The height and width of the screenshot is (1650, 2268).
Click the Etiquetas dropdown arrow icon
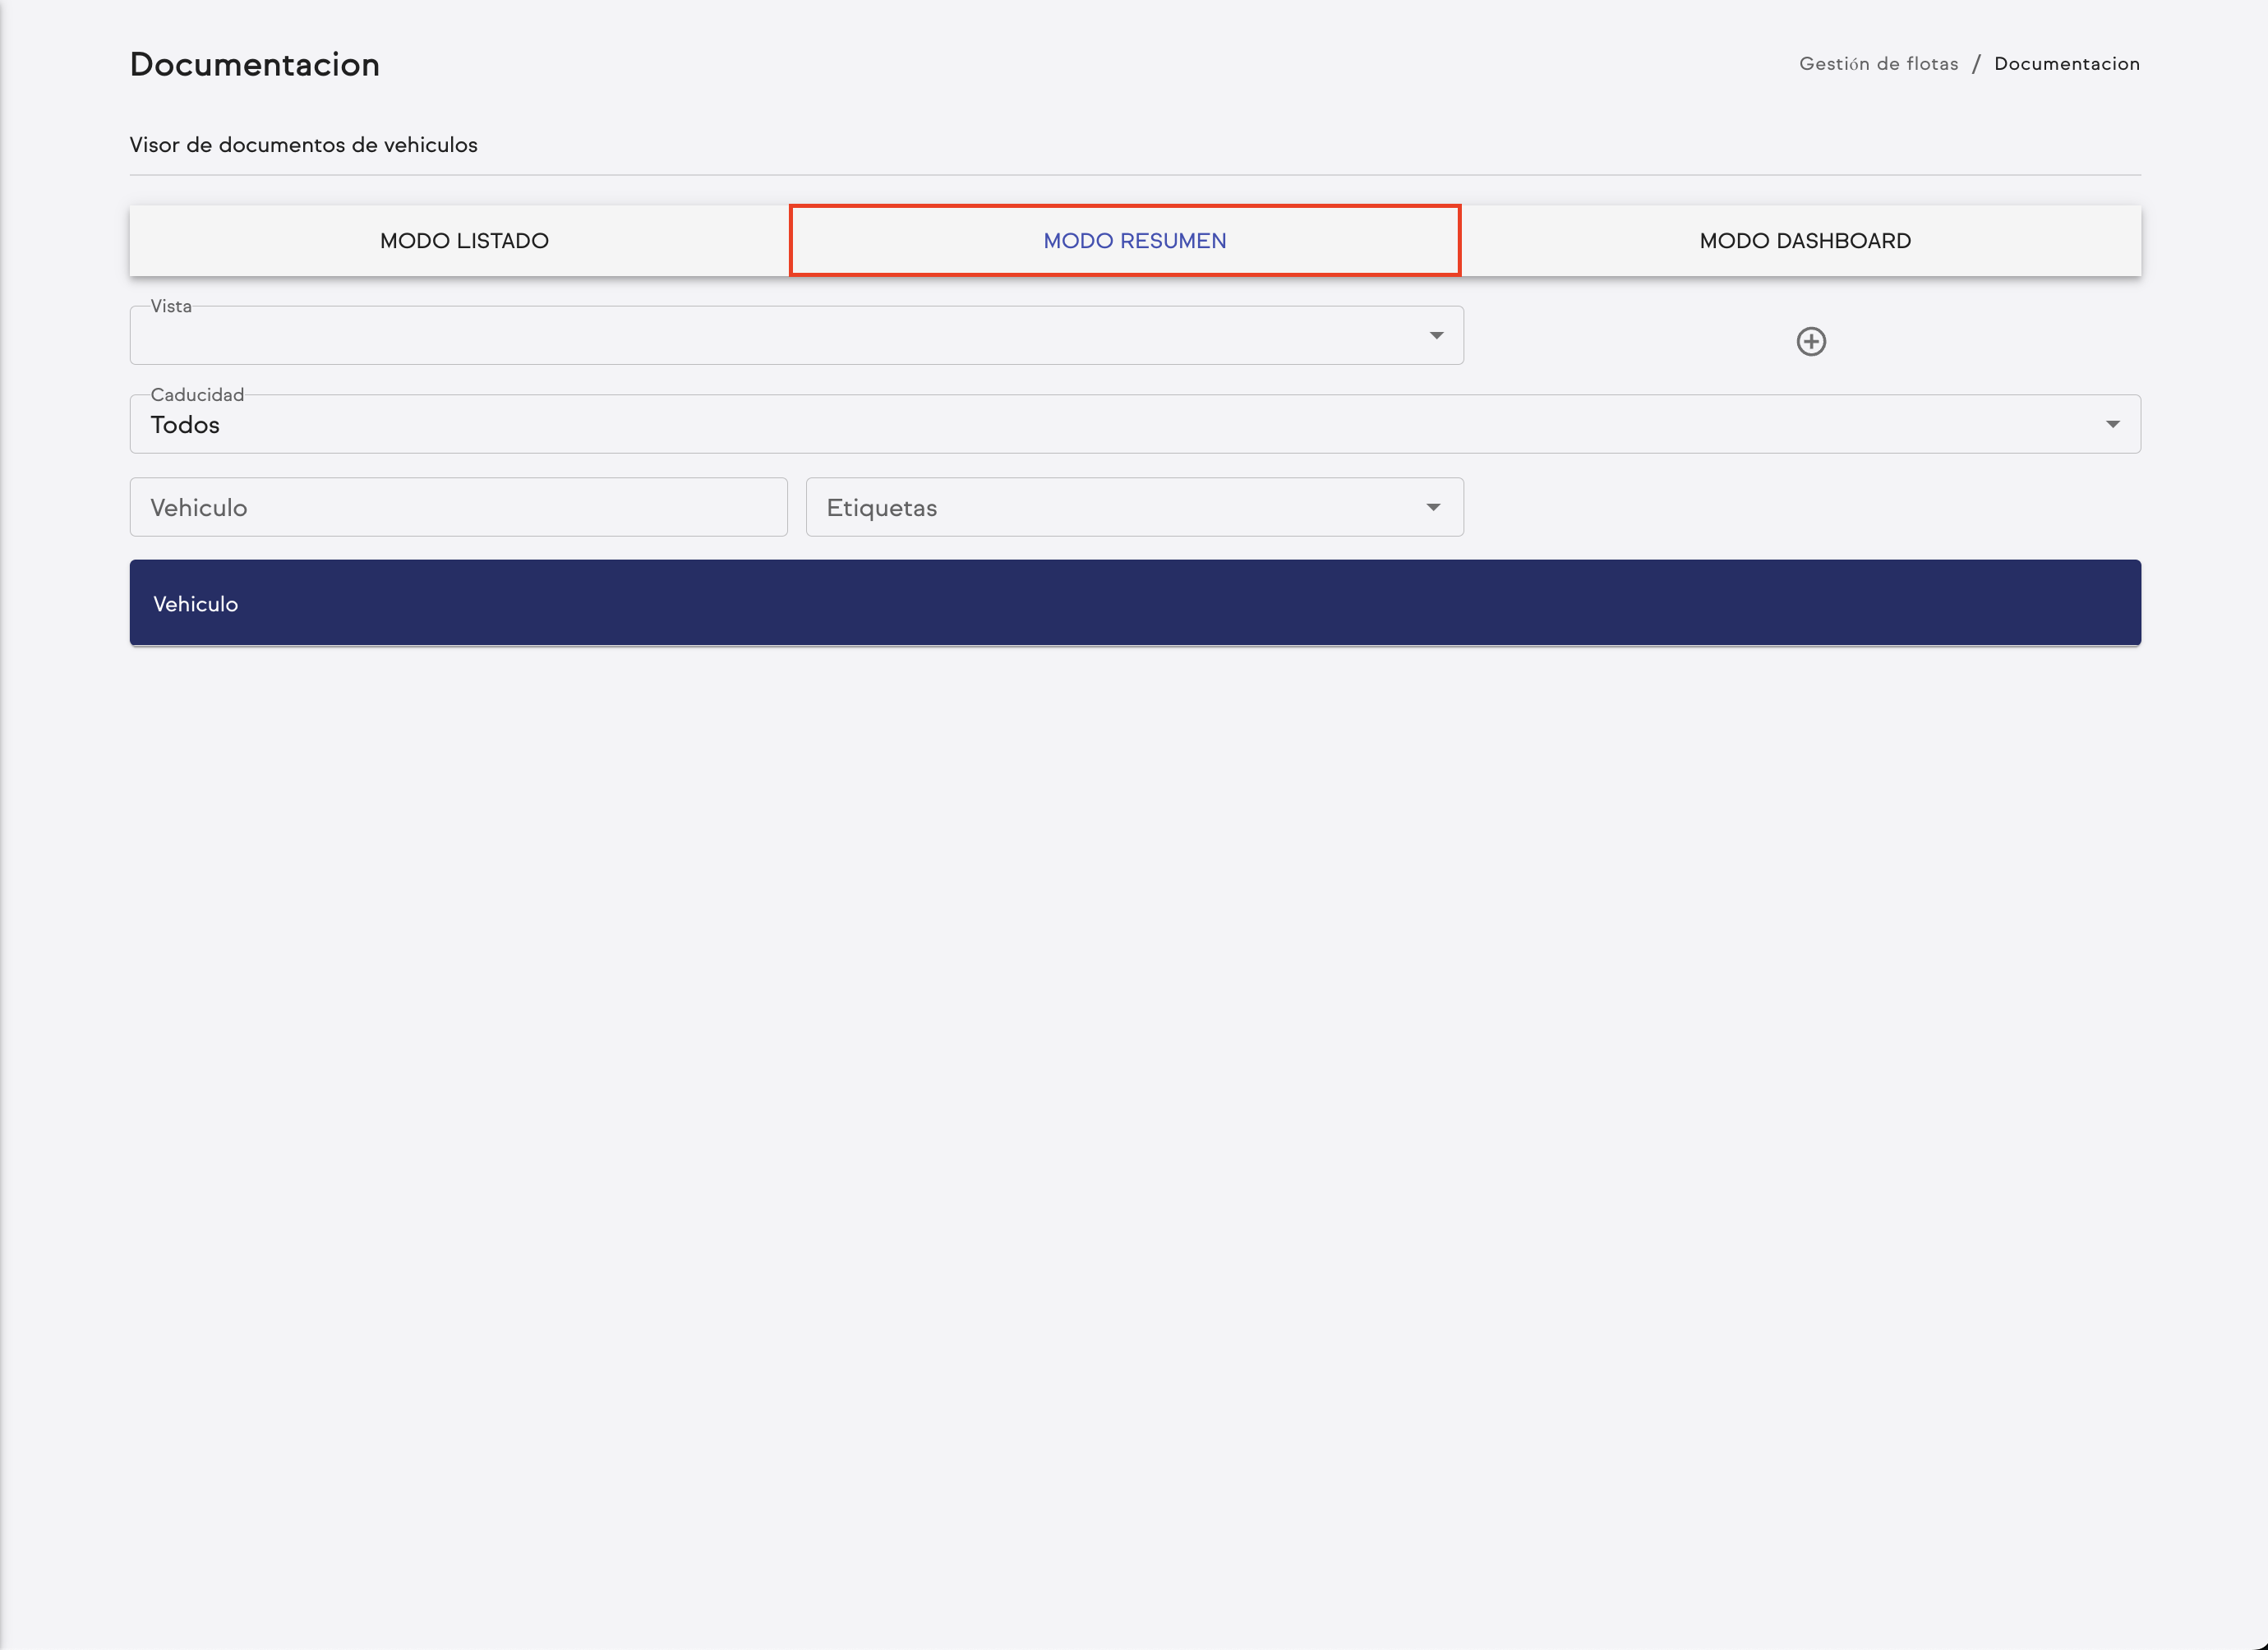point(1433,508)
